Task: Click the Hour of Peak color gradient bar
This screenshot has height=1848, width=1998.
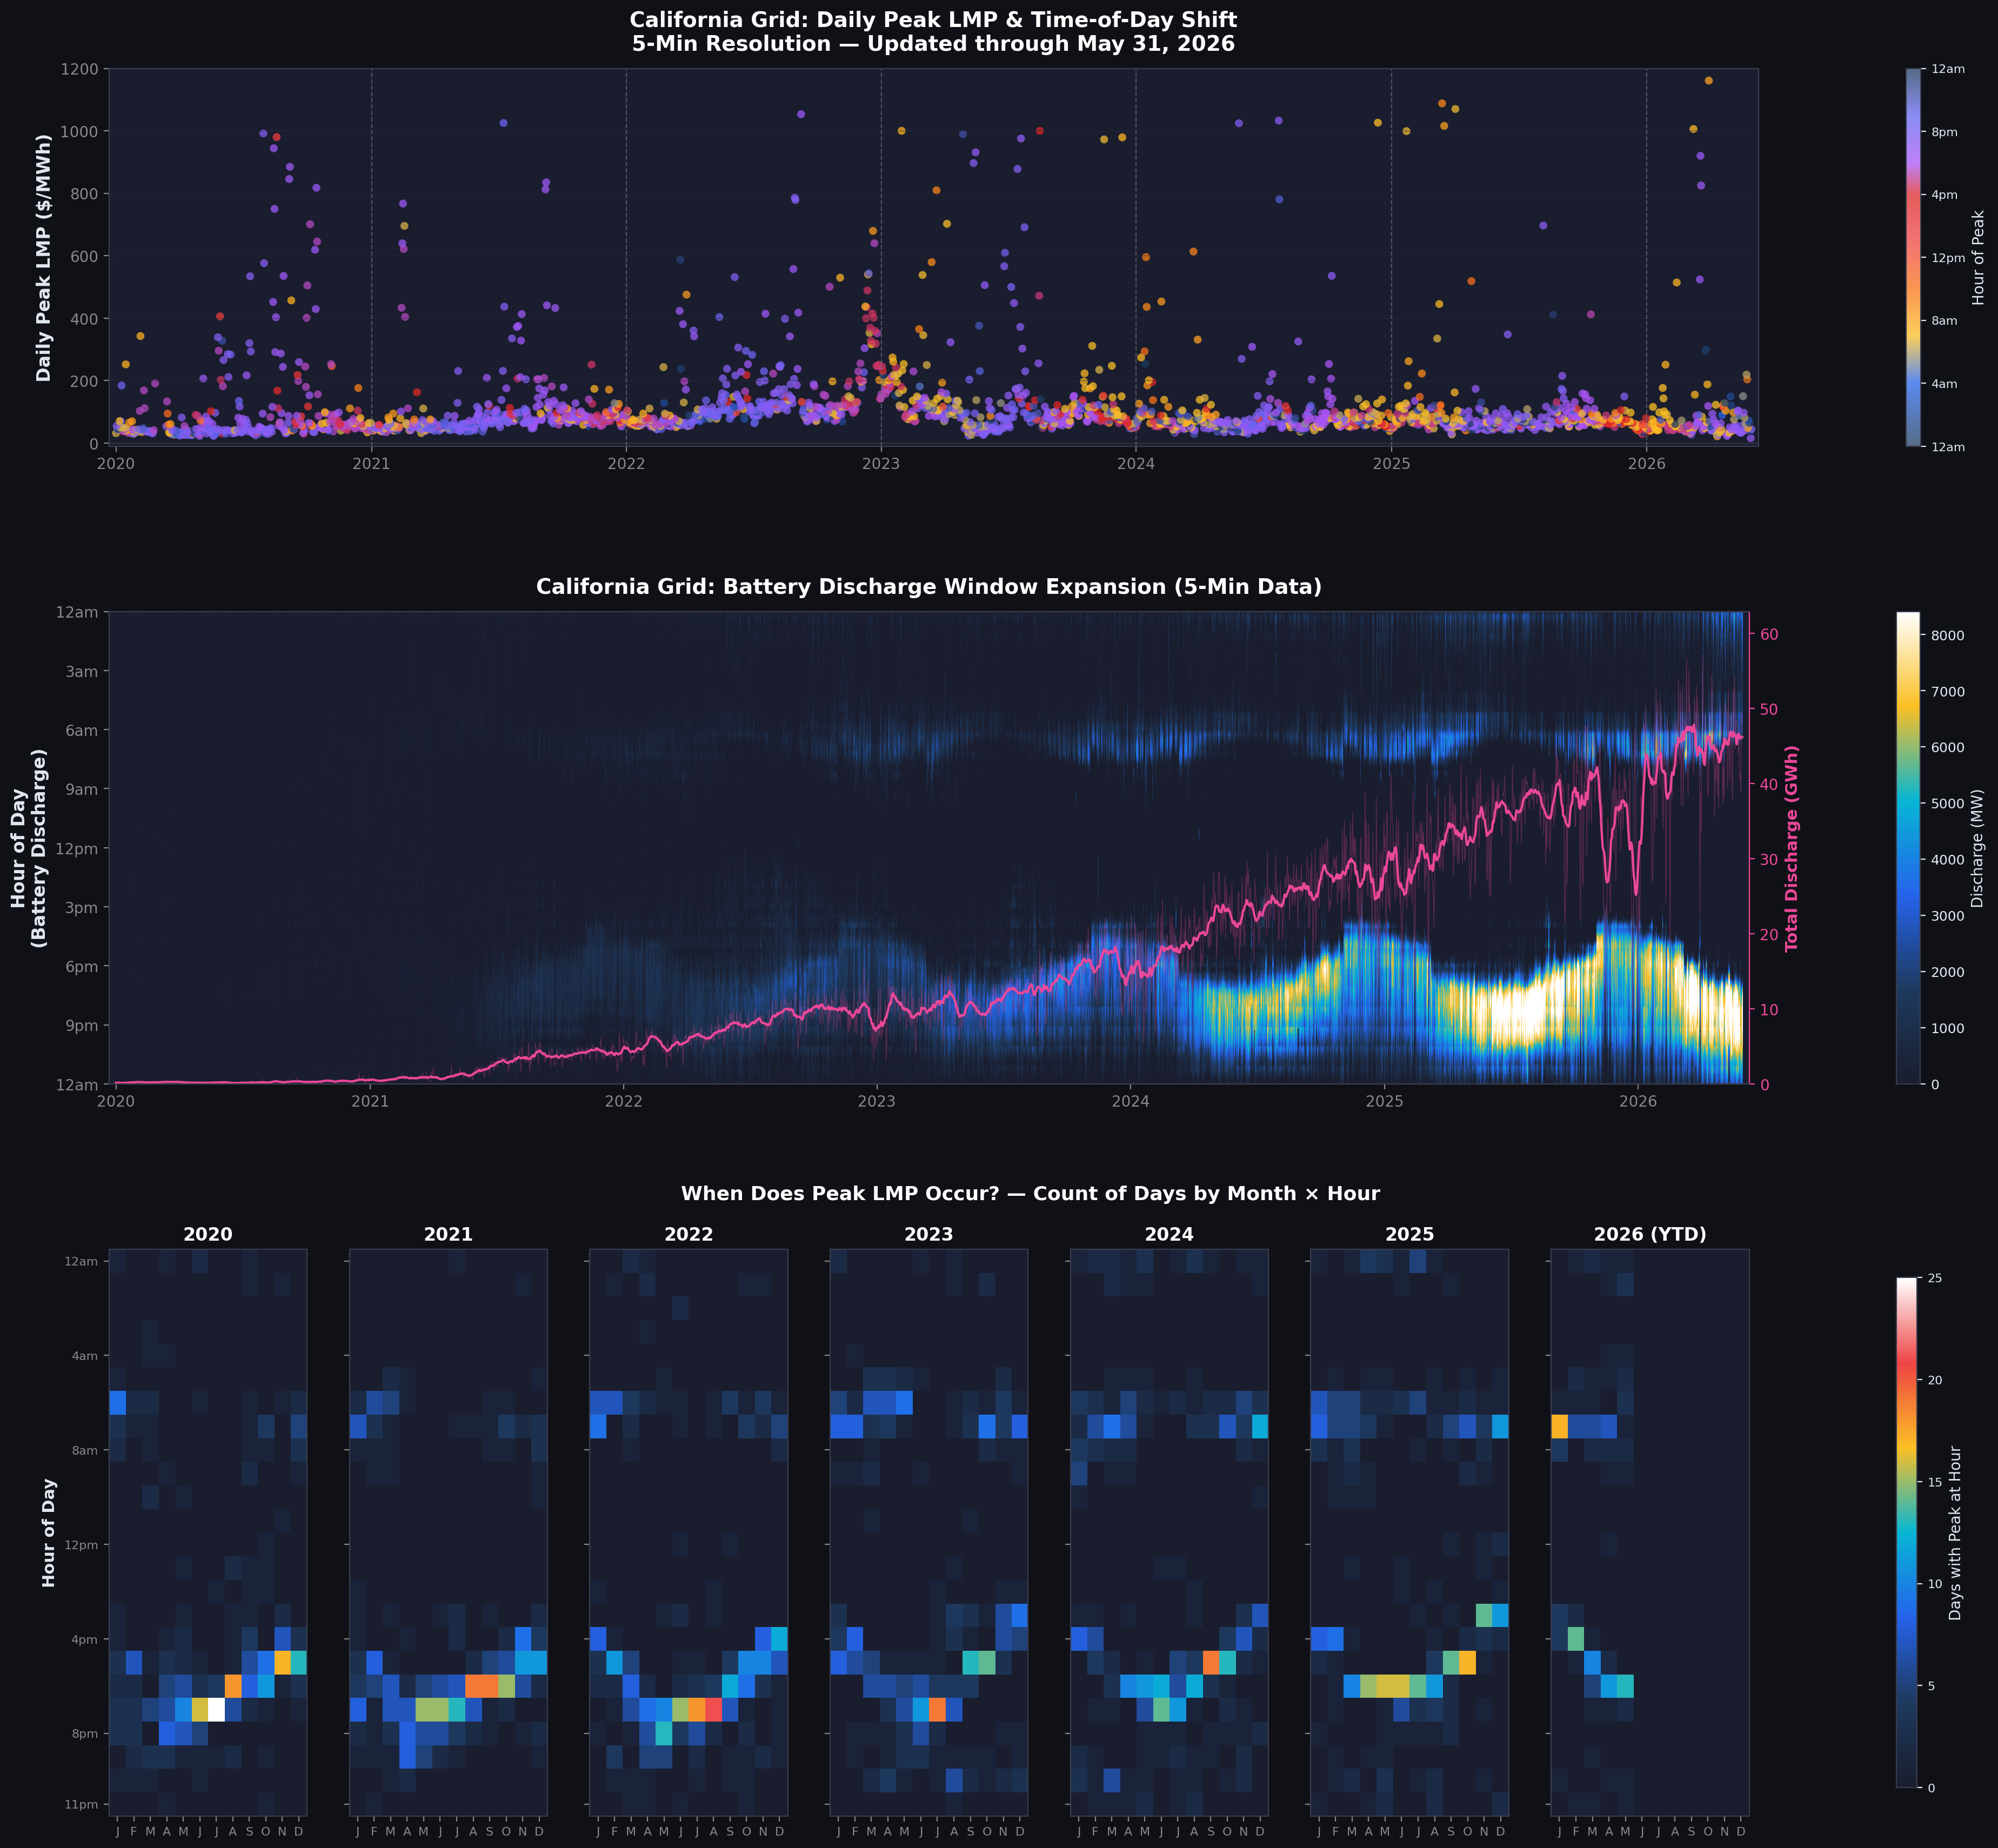Action: pyautogui.click(x=1913, y=258)
